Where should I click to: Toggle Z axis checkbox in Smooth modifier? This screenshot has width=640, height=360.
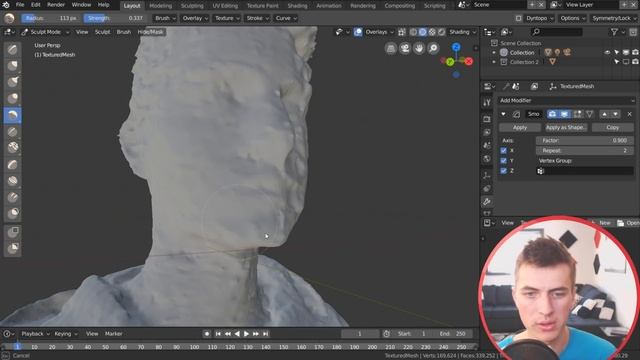click(x=503, y=171)
